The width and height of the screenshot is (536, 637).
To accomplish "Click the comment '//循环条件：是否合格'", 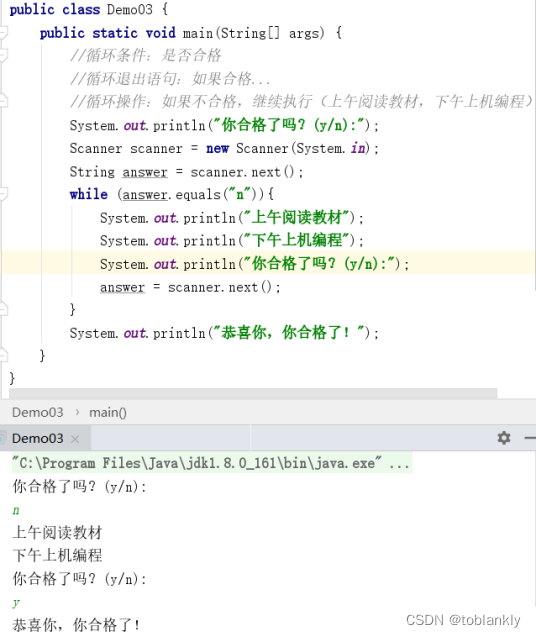I will click(x=145, y=55).
